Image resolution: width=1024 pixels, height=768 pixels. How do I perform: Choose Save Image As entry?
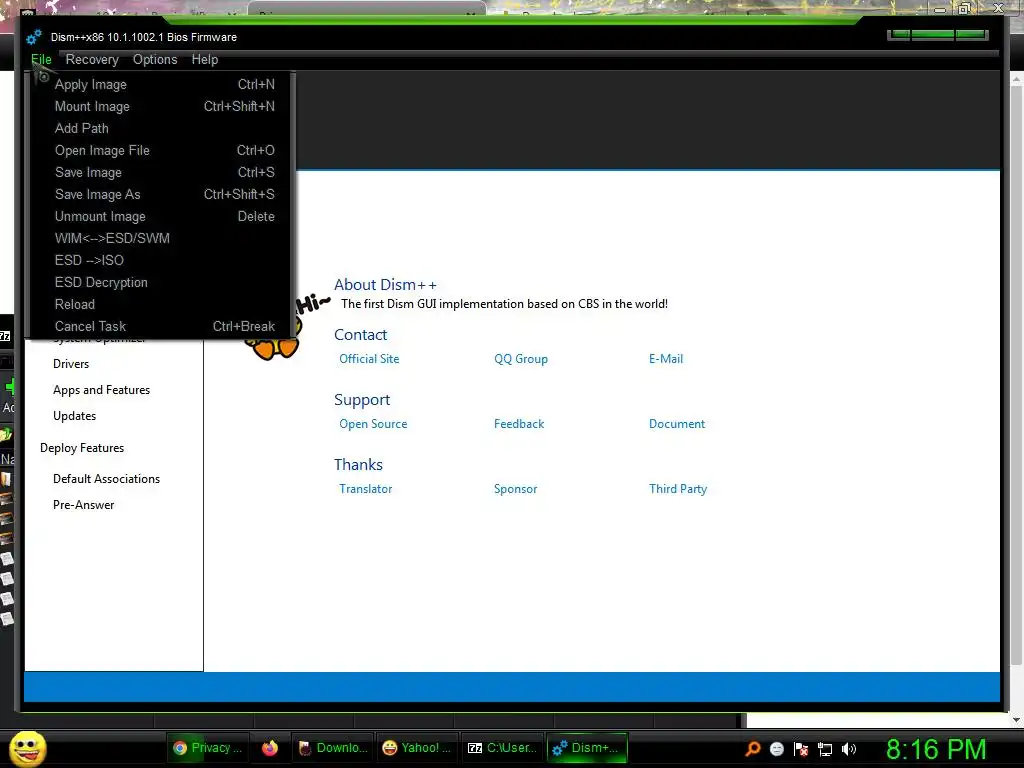[161, 195]
